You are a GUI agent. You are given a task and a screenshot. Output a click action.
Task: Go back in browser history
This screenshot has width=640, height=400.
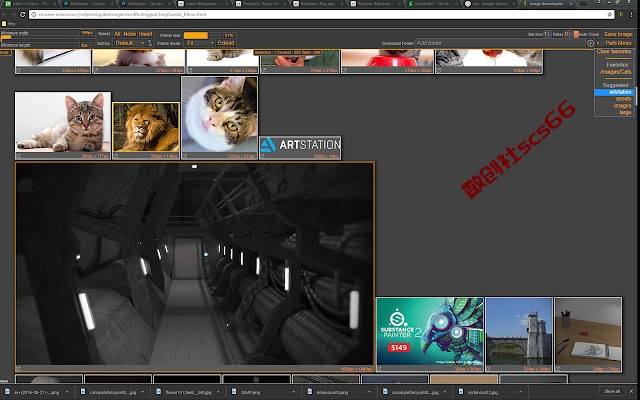(x=4, y=15)
